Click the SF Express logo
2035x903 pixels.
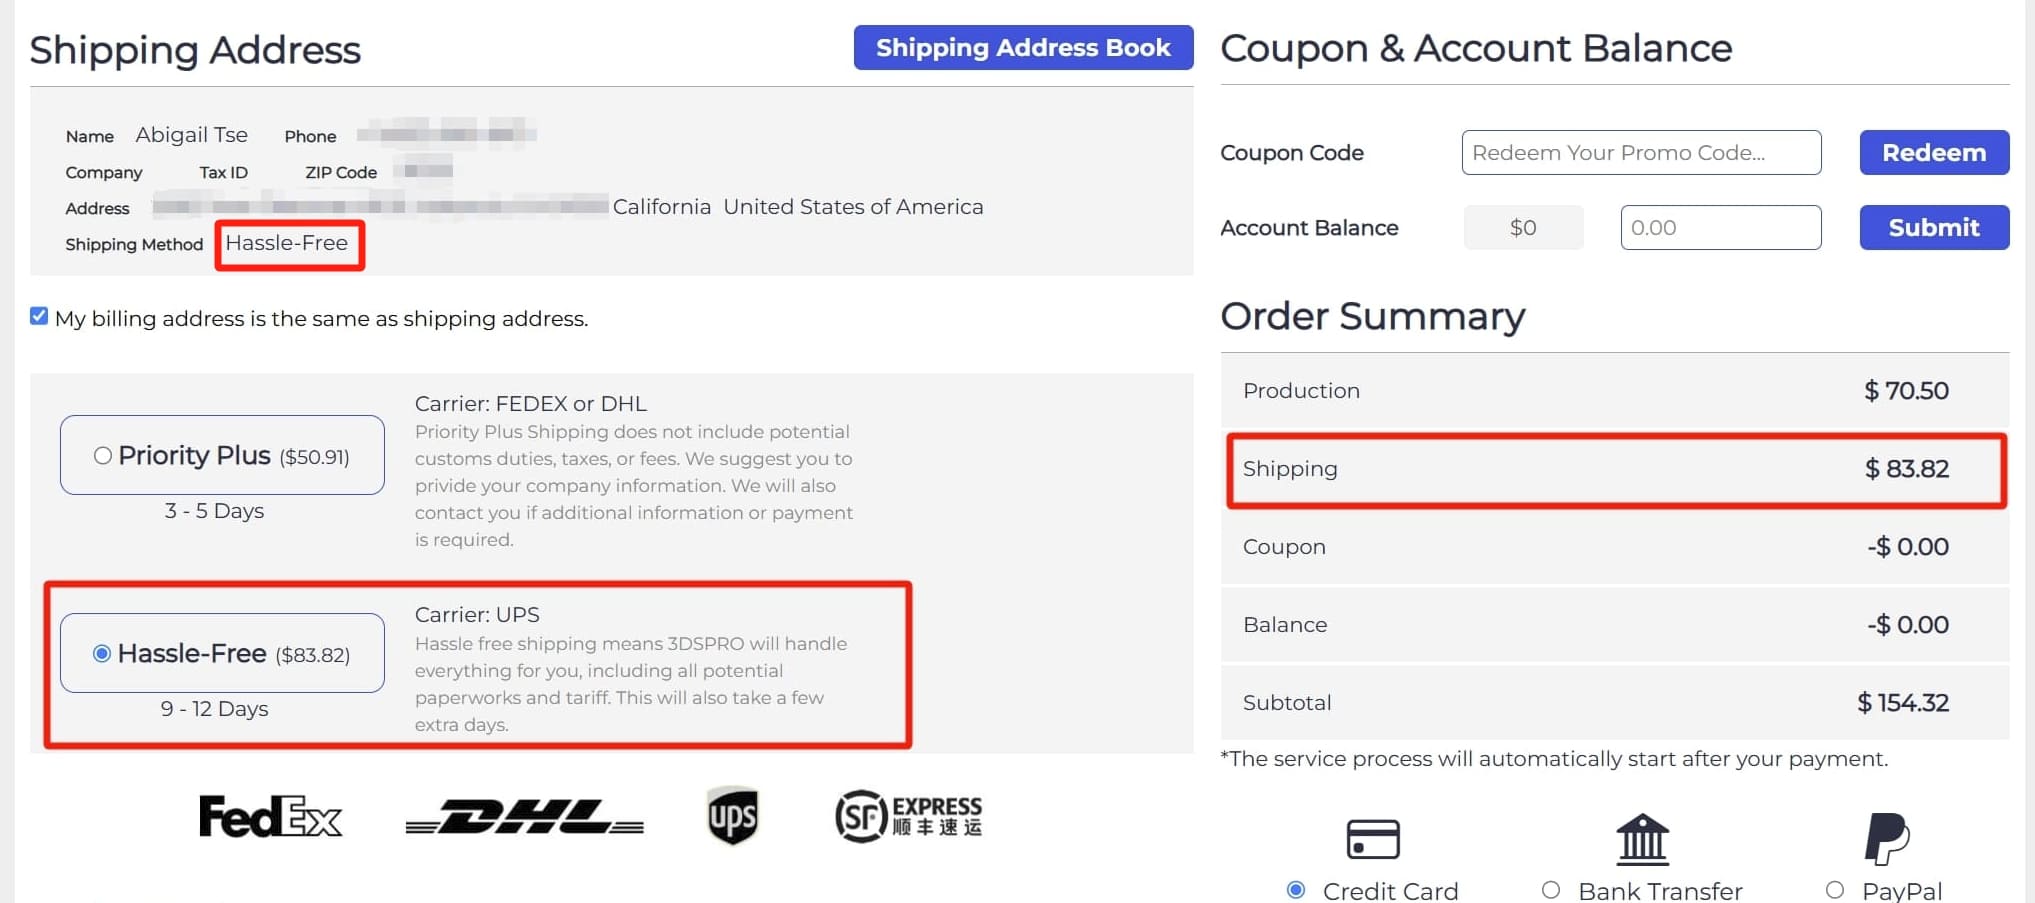coord(908,816)
